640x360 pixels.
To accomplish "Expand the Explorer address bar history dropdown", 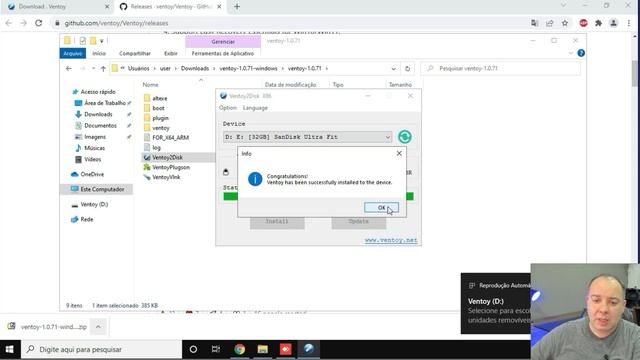I will 393,69.
